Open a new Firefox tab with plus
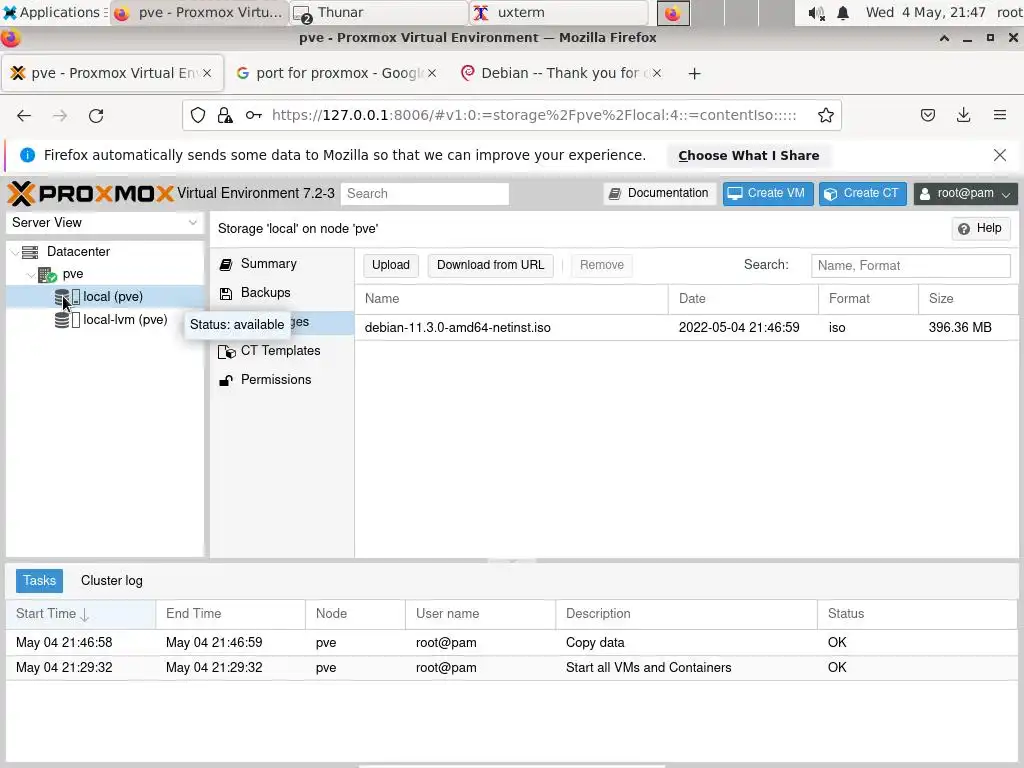The image size is (1024, 768). click(694, 74)
